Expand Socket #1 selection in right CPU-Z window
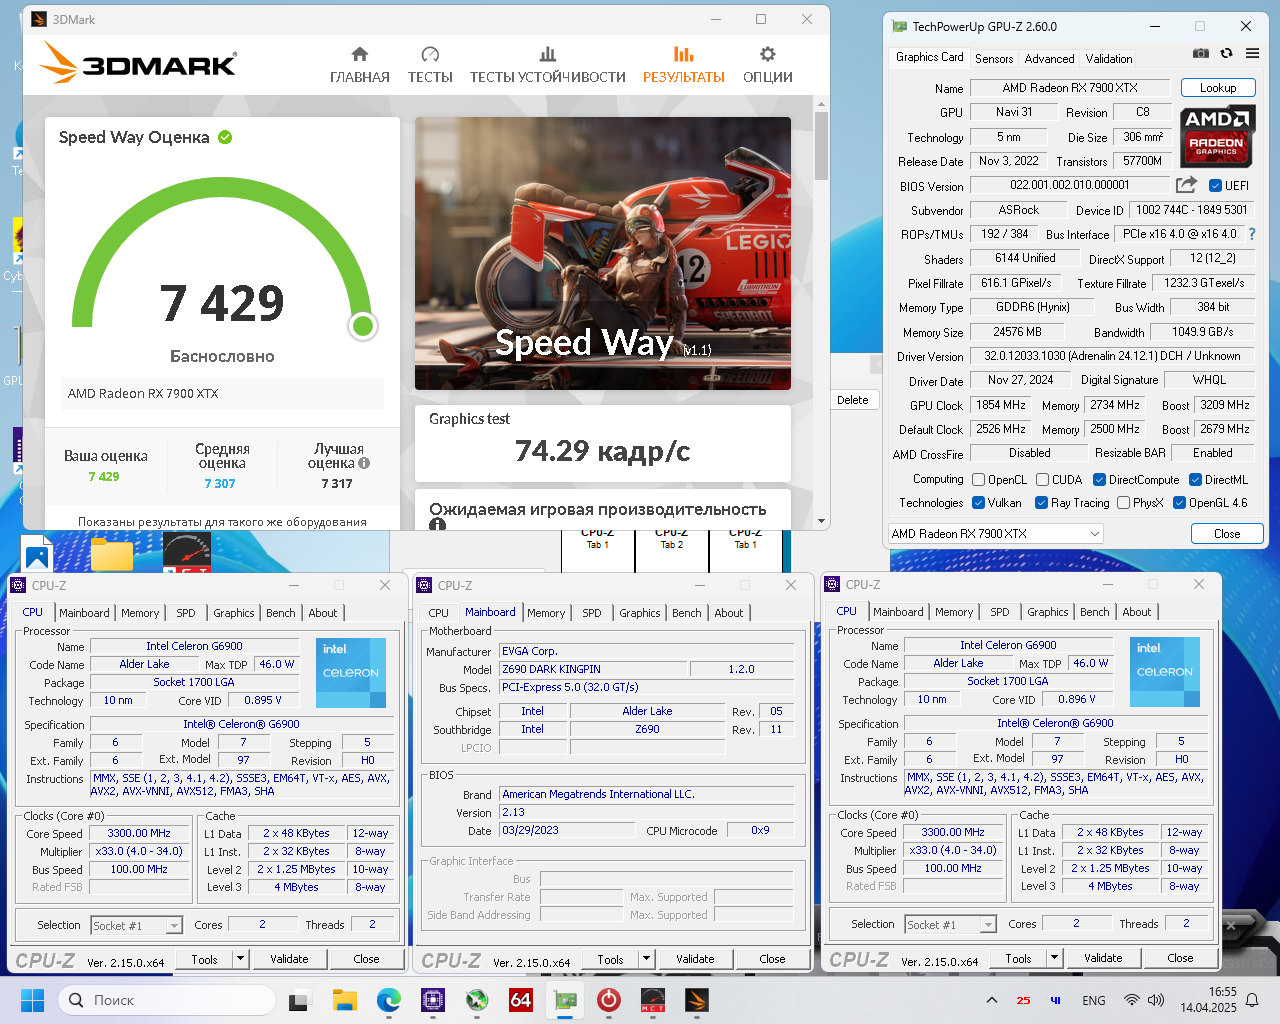This screenshot has width=1280, height=1024. coord(988,925)
